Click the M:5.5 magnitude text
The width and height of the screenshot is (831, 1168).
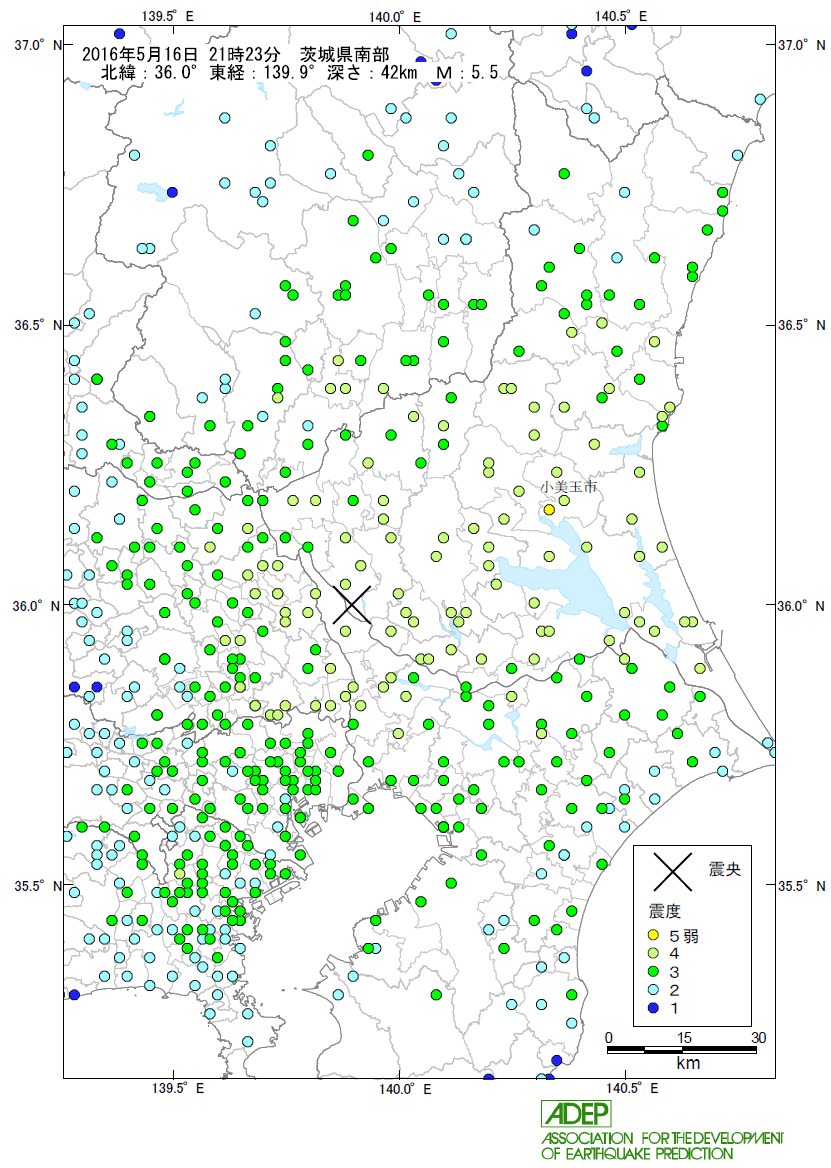tap(467, 72)
